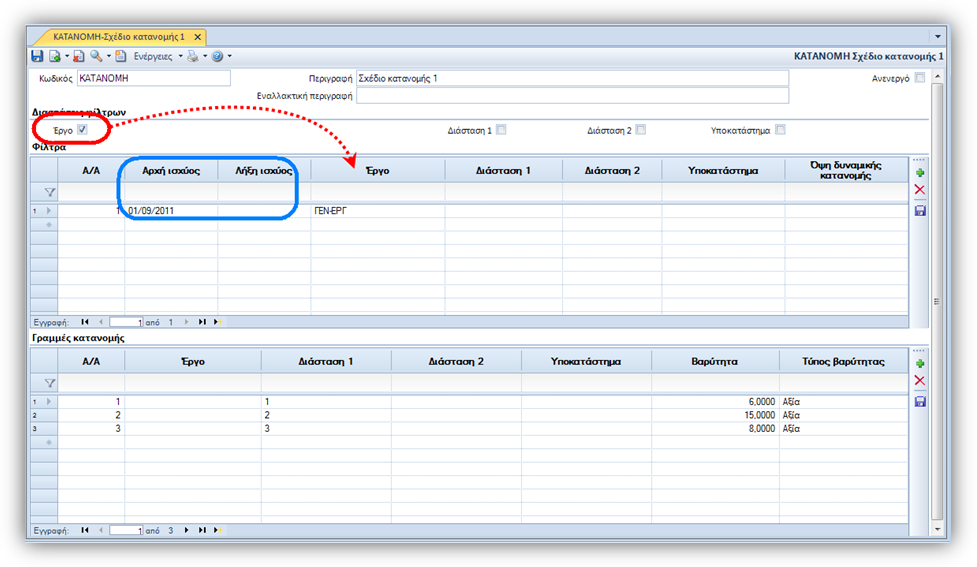
Task: Click the Κωδικός input field
Action: (153, 78)
